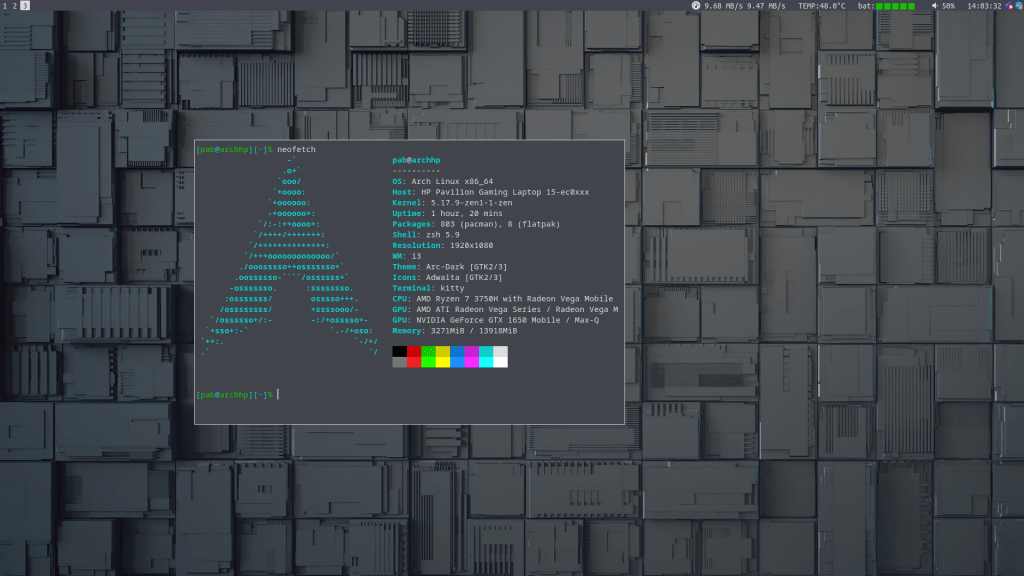The height and width of the screenshot is (576, 1024).
Task: Click the 50% volume label
Action: tap(948, 6)
